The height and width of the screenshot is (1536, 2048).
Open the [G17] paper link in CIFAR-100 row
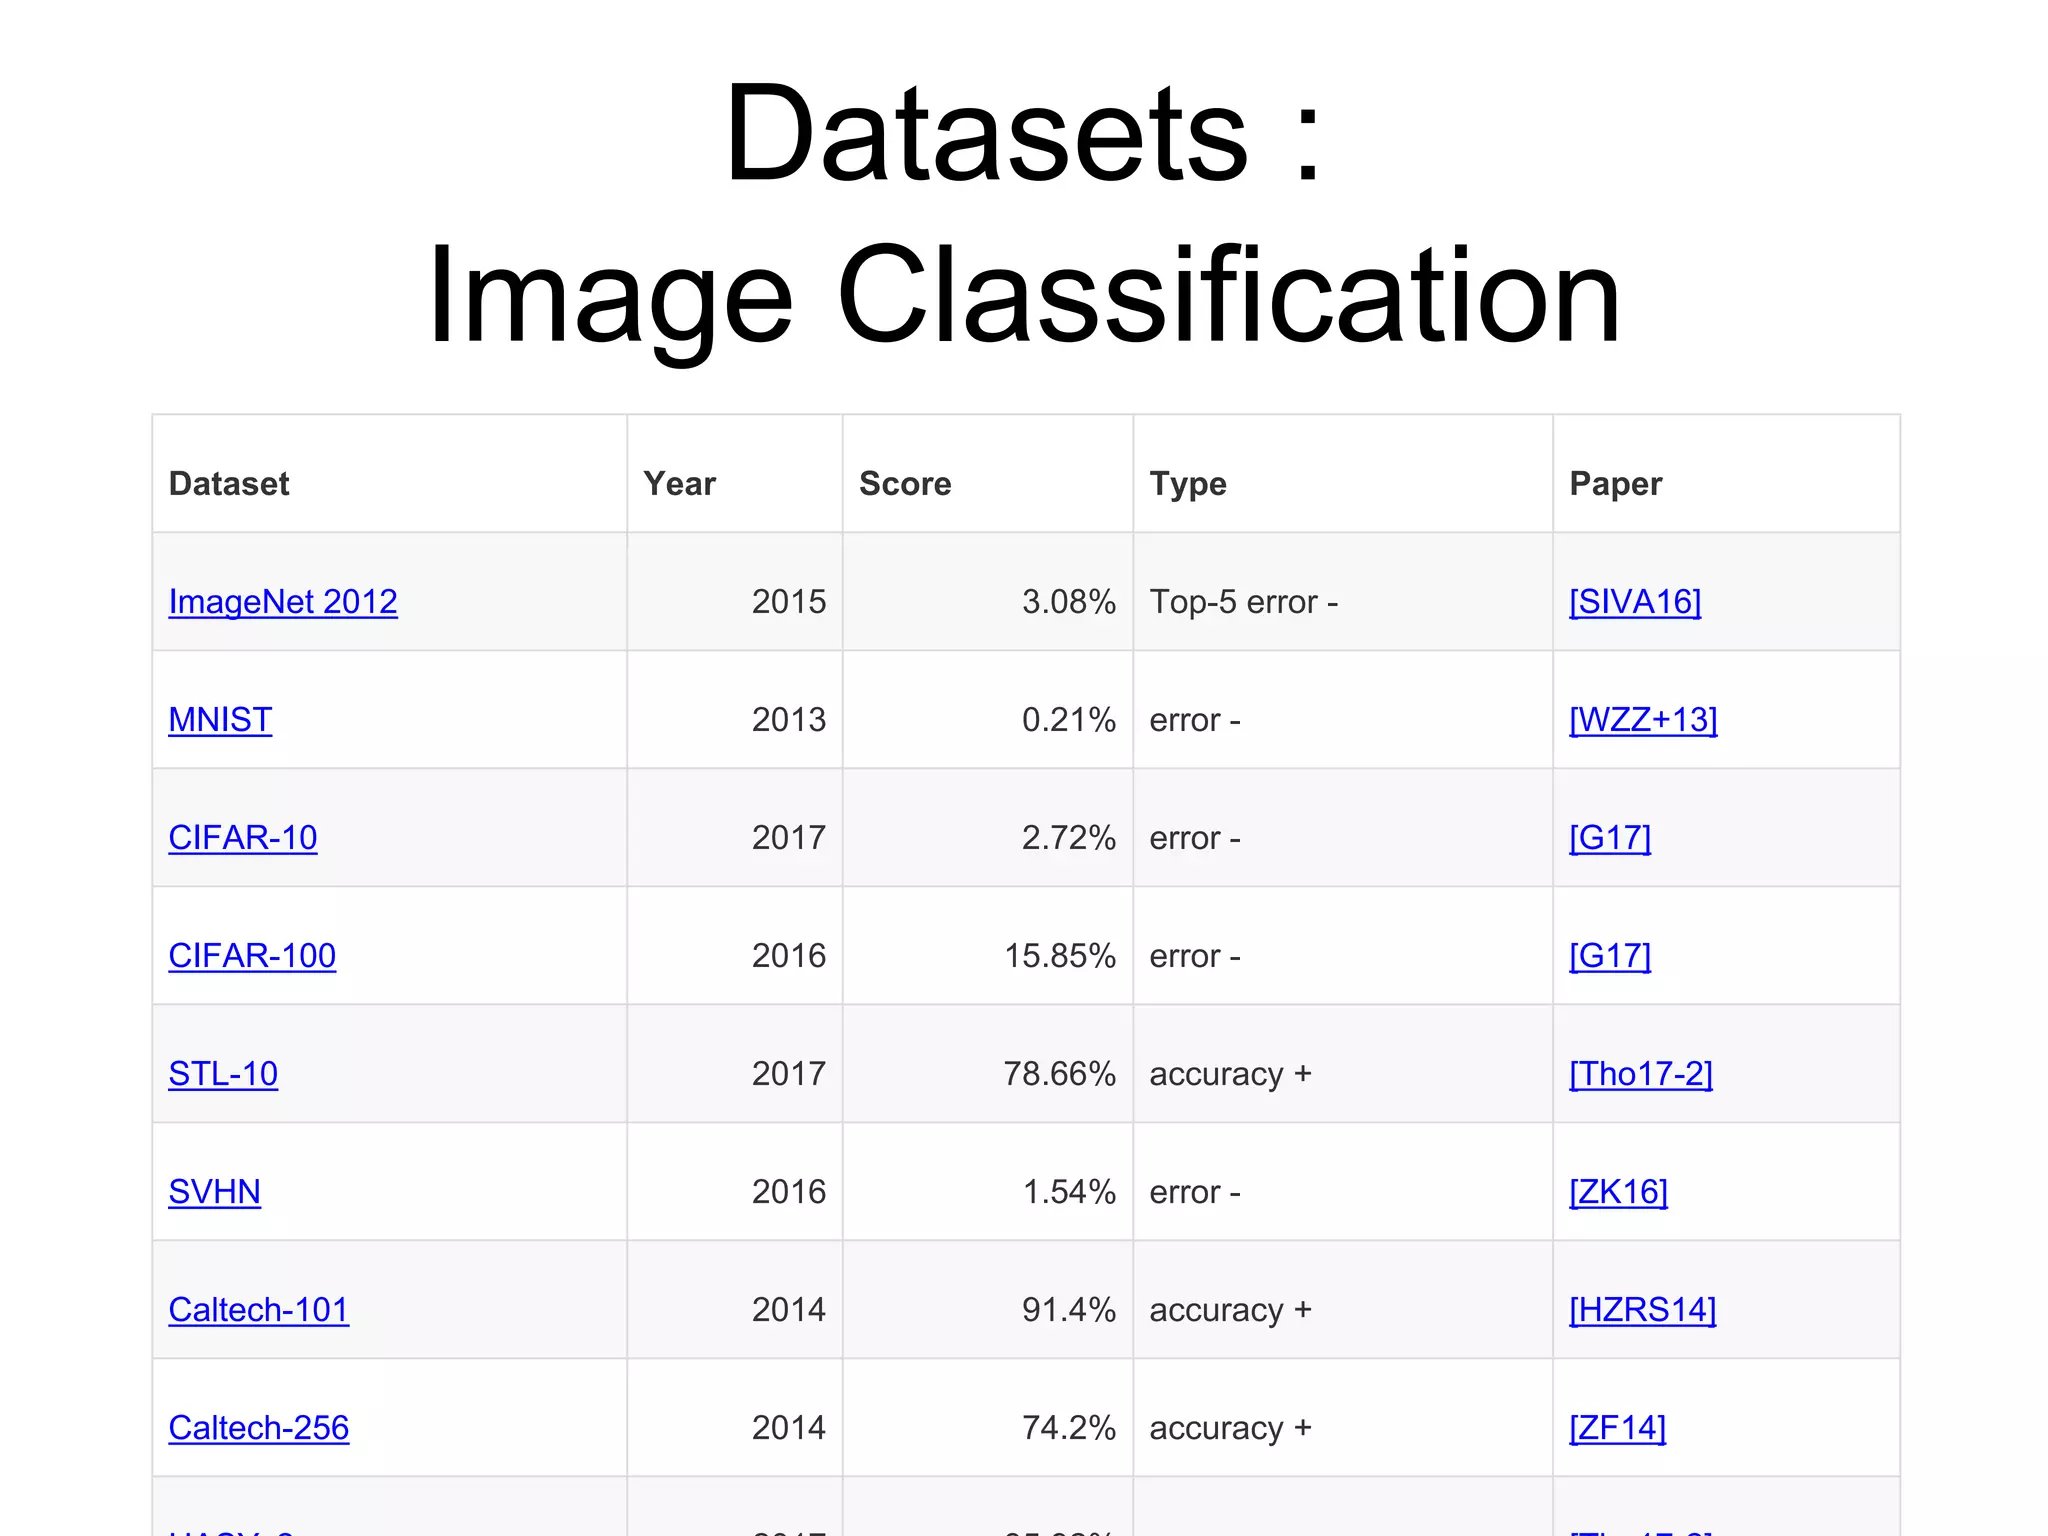pyautogui.click(x=1610, y=956)
